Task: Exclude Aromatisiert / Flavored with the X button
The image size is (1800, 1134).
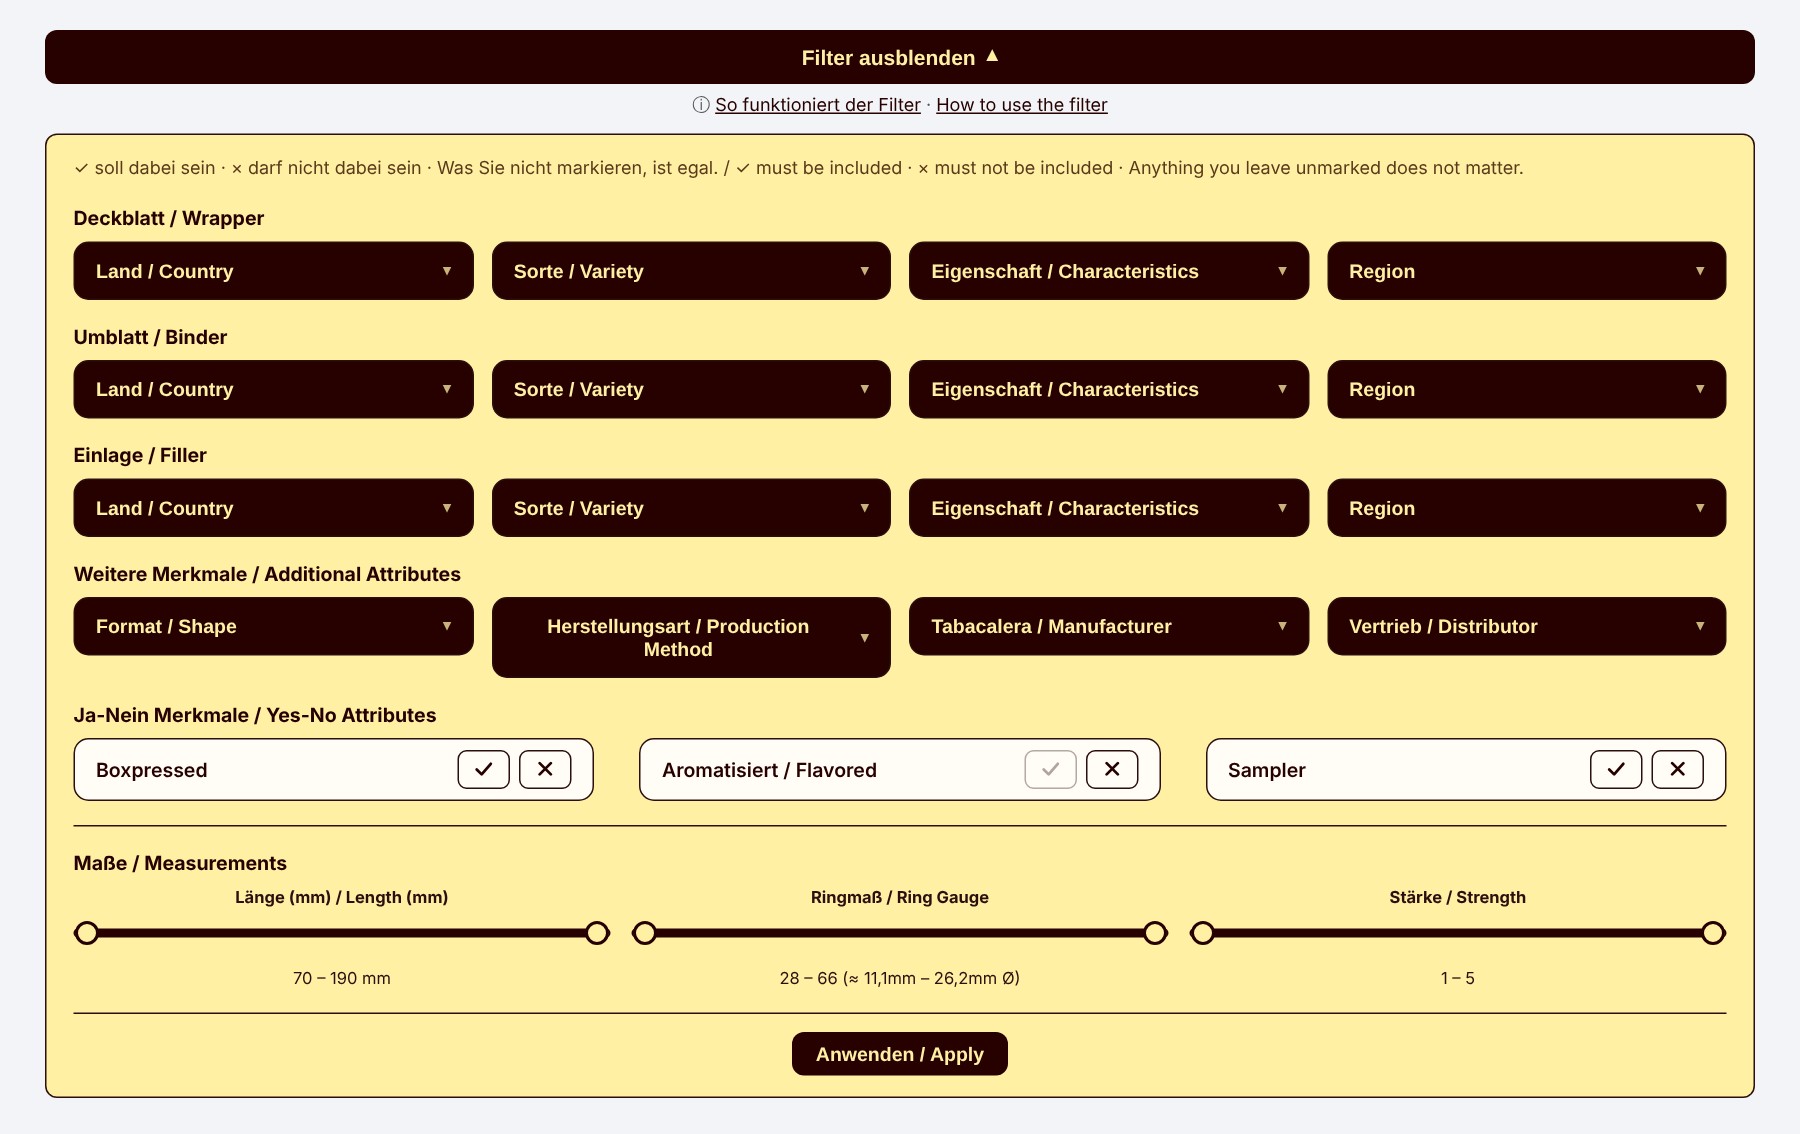Action: click(1112, 769)
